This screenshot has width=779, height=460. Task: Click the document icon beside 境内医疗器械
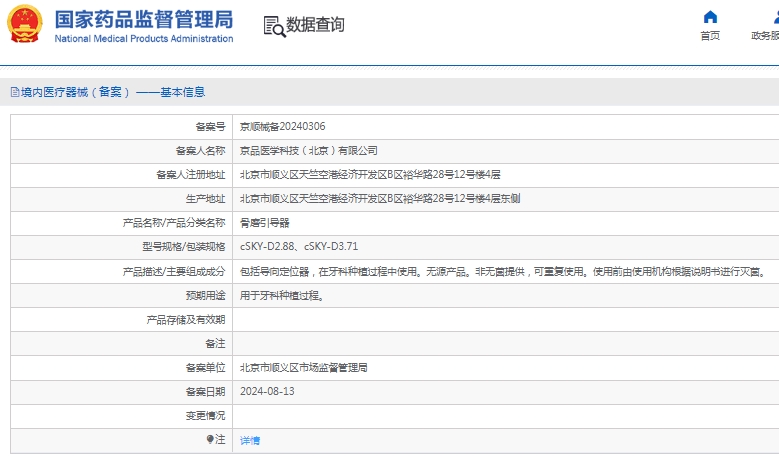click(15, 92)
